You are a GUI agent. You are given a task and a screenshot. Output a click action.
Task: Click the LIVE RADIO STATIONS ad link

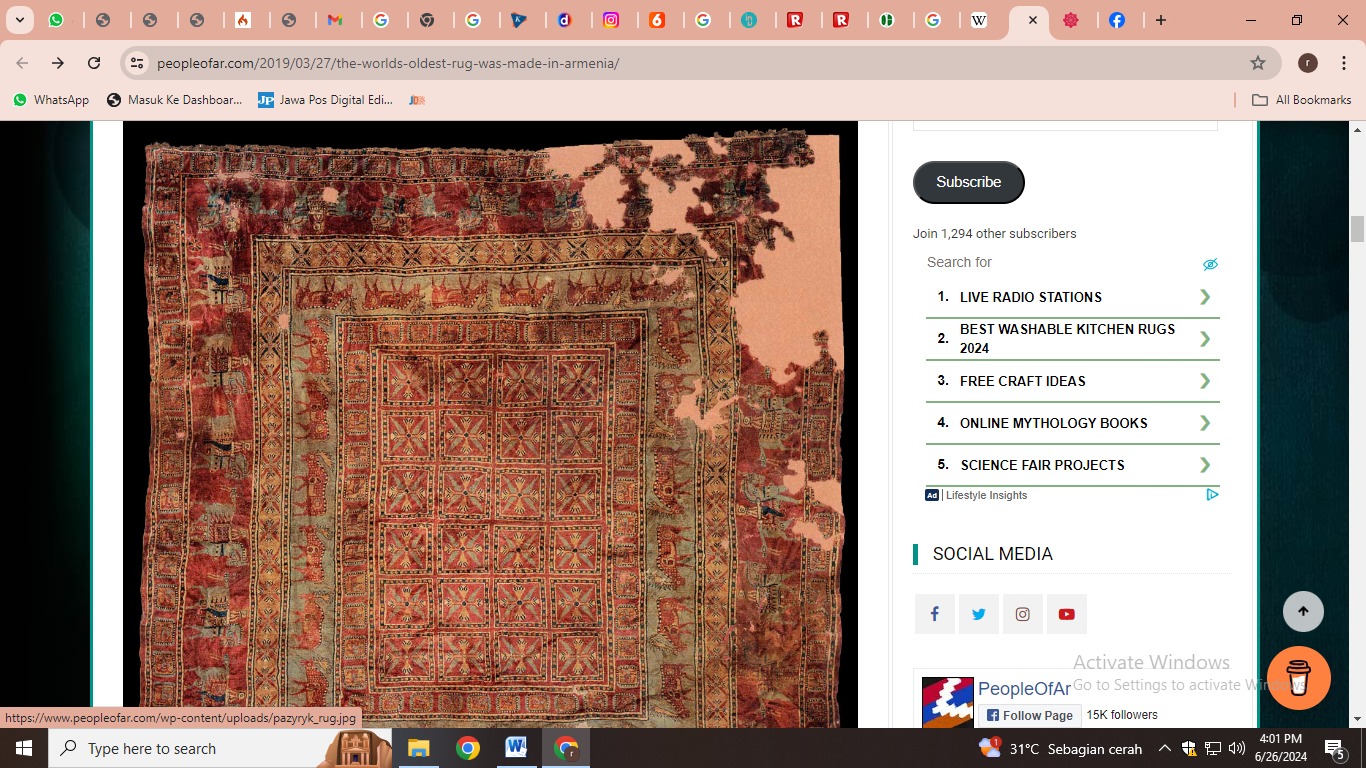click(1031, 297)
